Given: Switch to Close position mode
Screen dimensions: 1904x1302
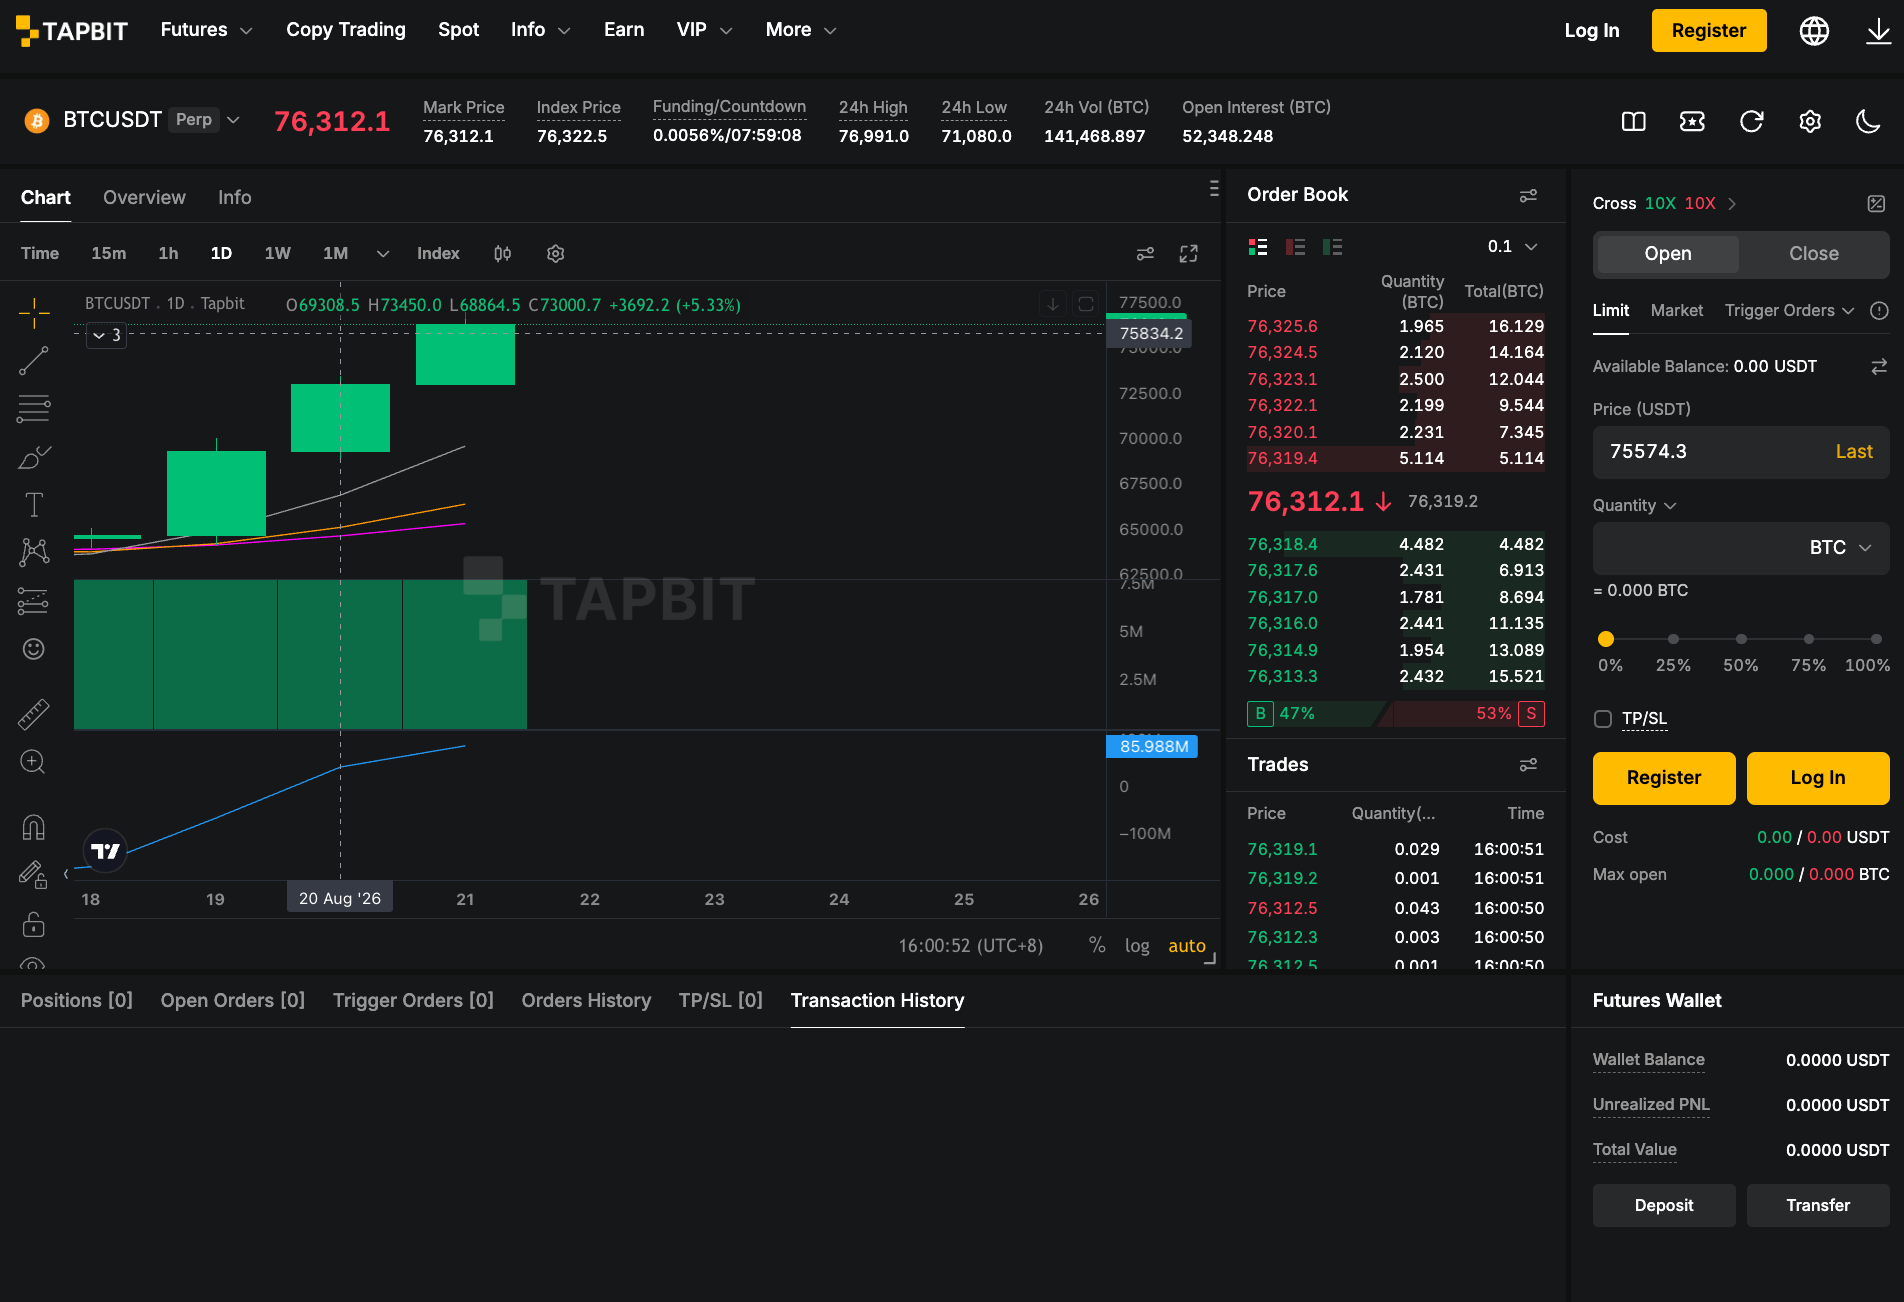Looking at the screenshot, I should point(1813,254).
